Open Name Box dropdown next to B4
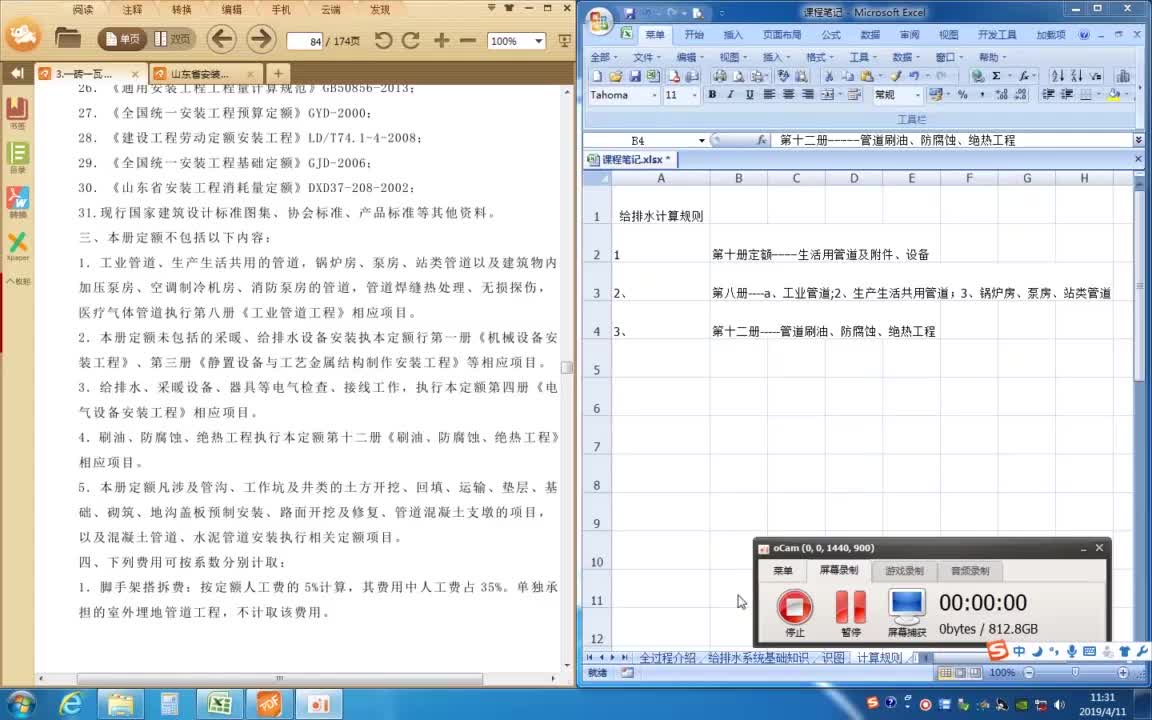The height and width of the screenshot is (720, 1152). tap(702, 140)
